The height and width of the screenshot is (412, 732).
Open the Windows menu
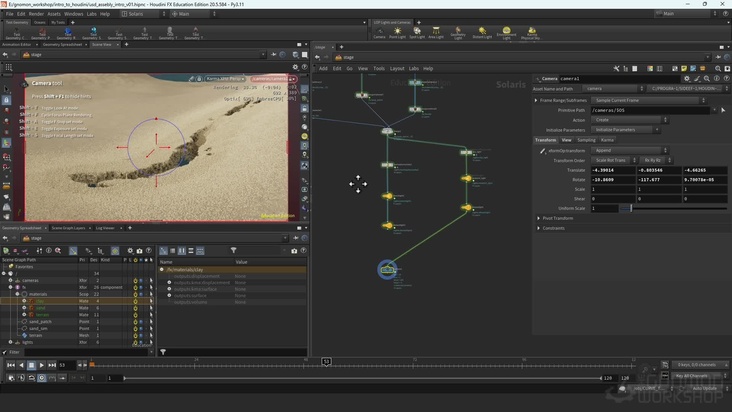pyautogui.click(x=73, y=14)
